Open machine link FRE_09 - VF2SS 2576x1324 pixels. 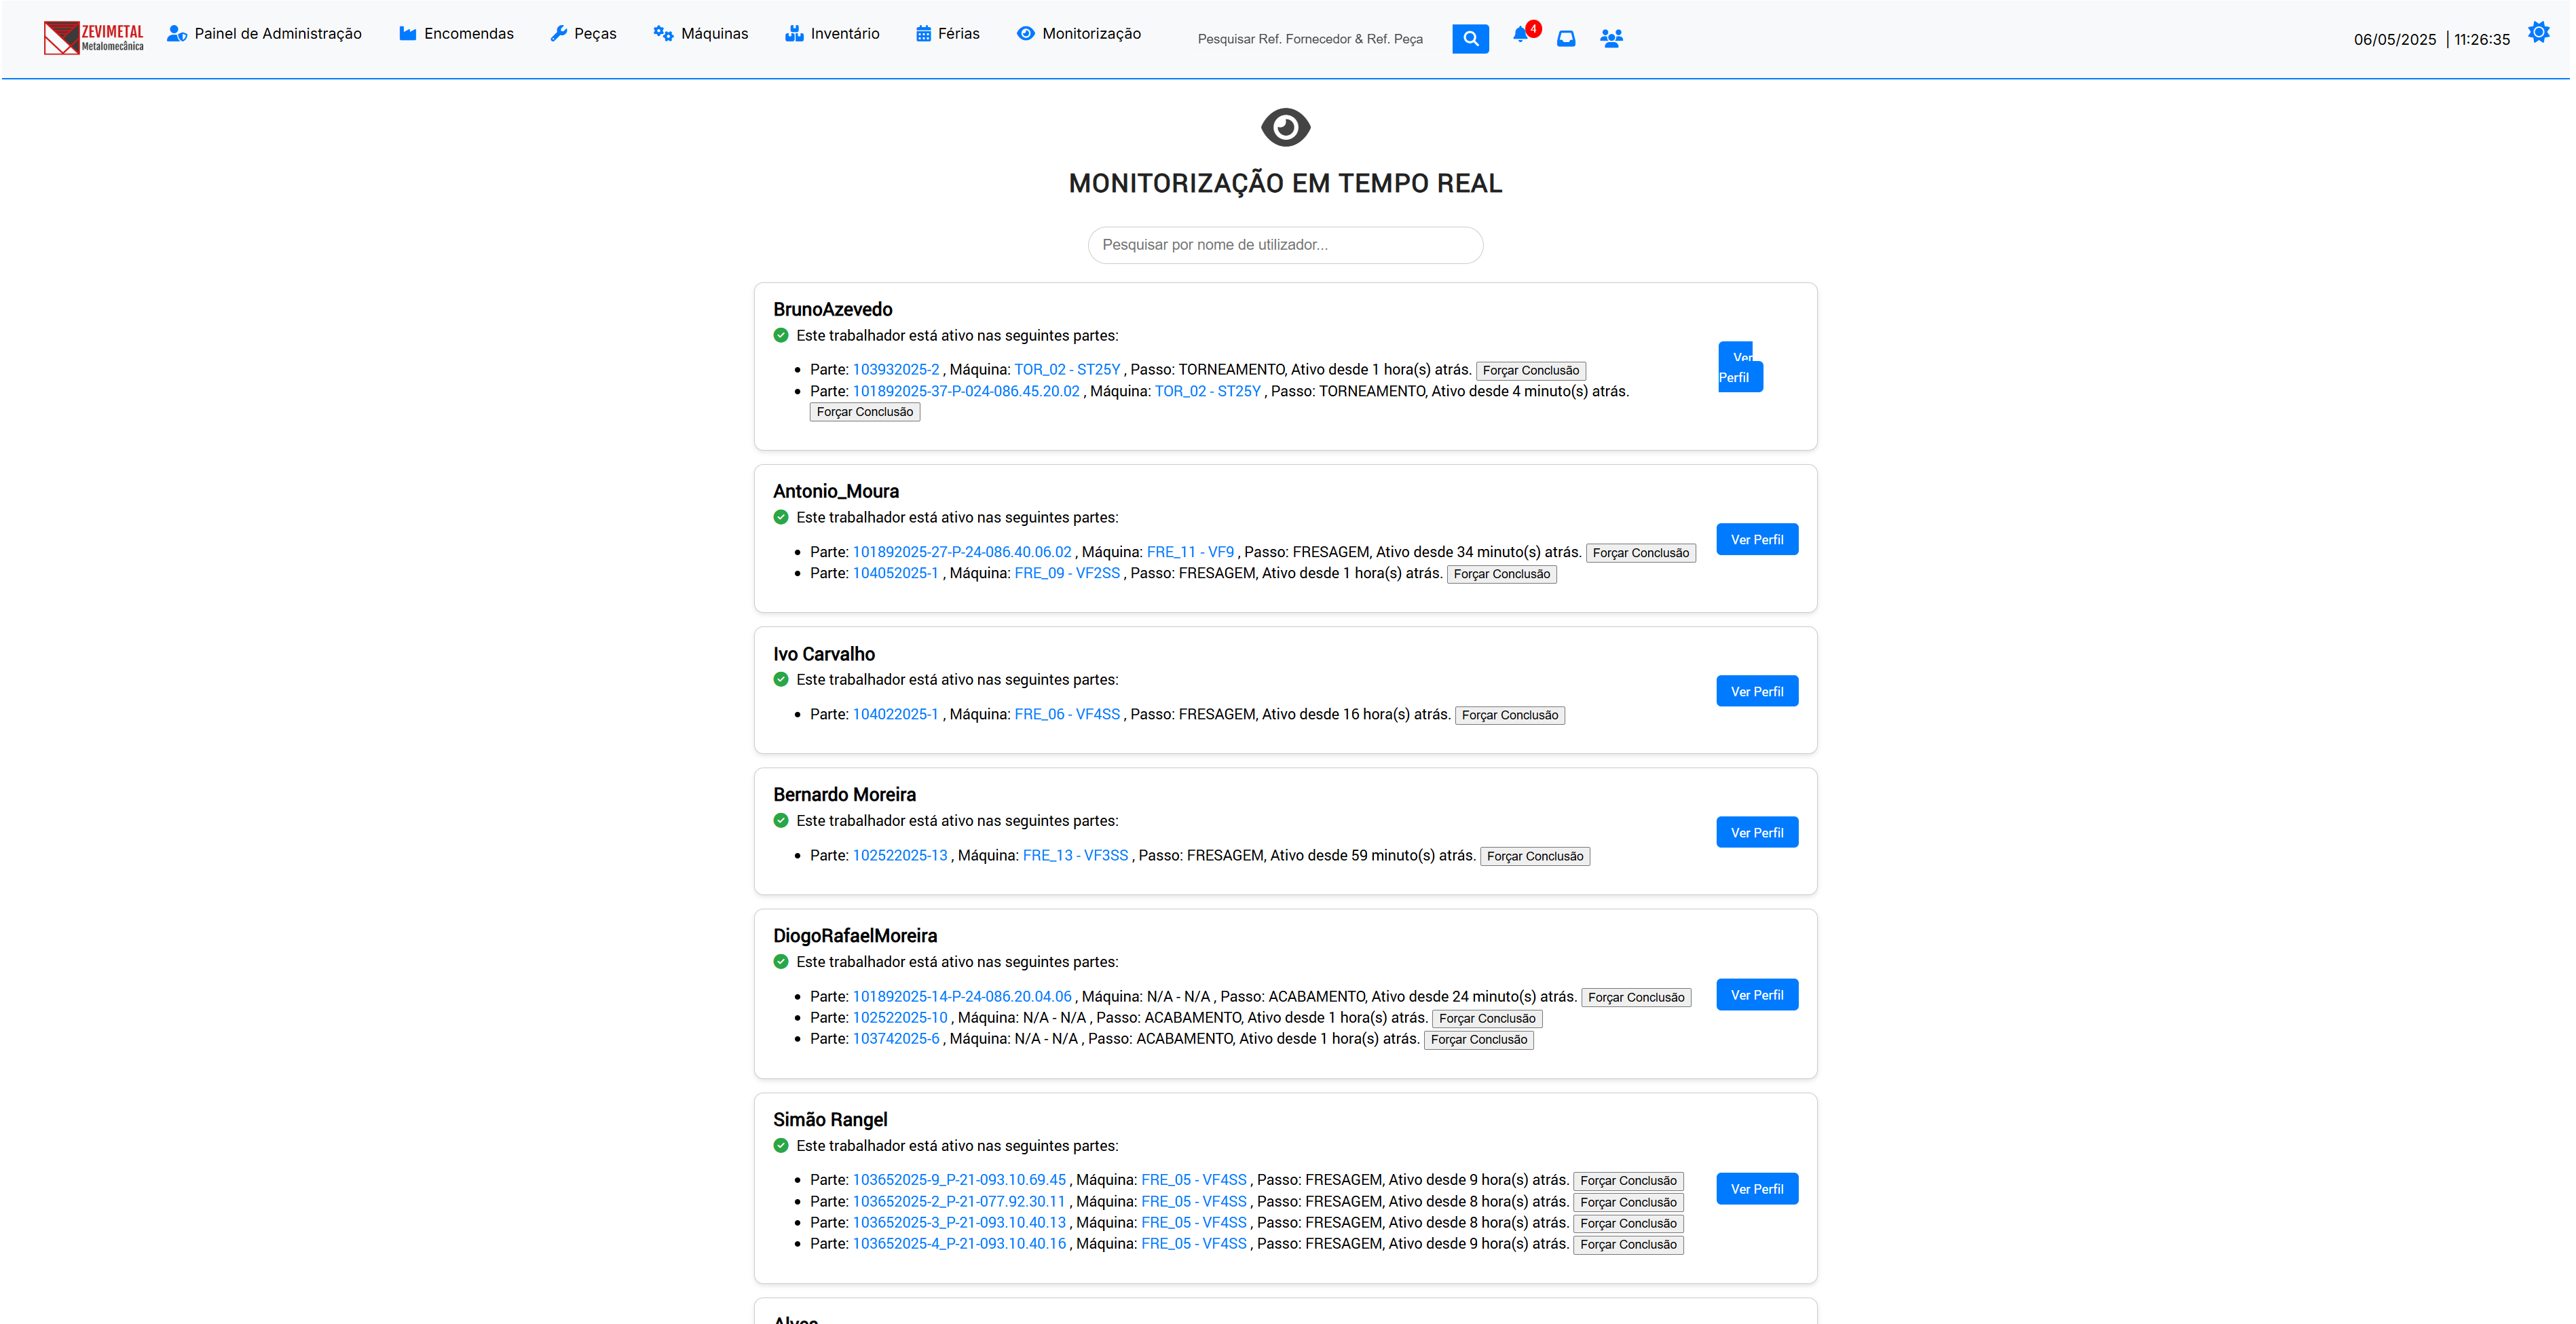1067,574
